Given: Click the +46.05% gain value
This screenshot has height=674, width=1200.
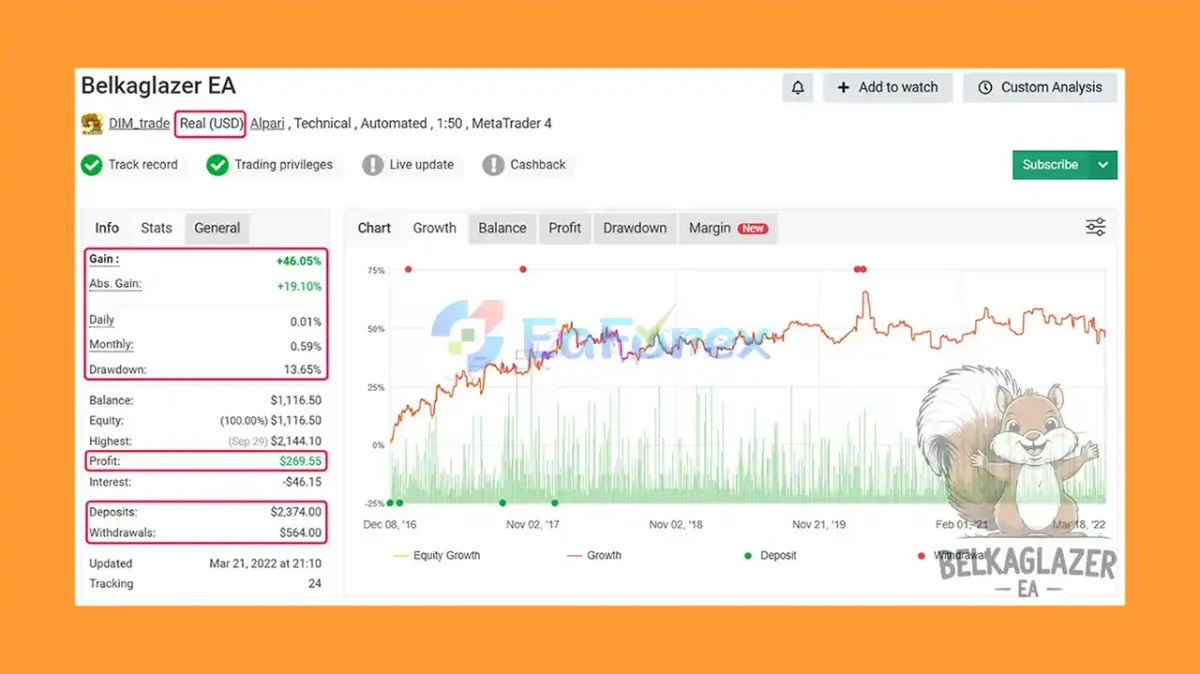Looking at the screenshot, I should tap(299, 261).
